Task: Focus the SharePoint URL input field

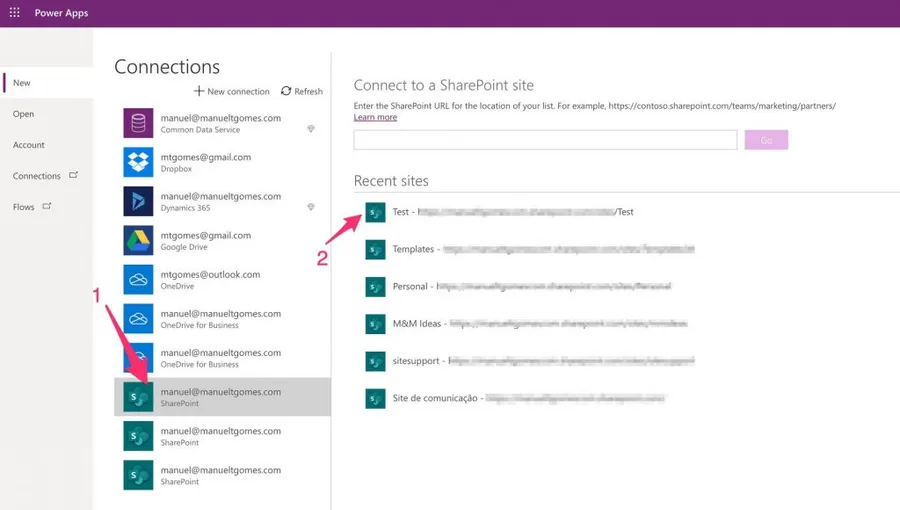Action: pos(545,140)
